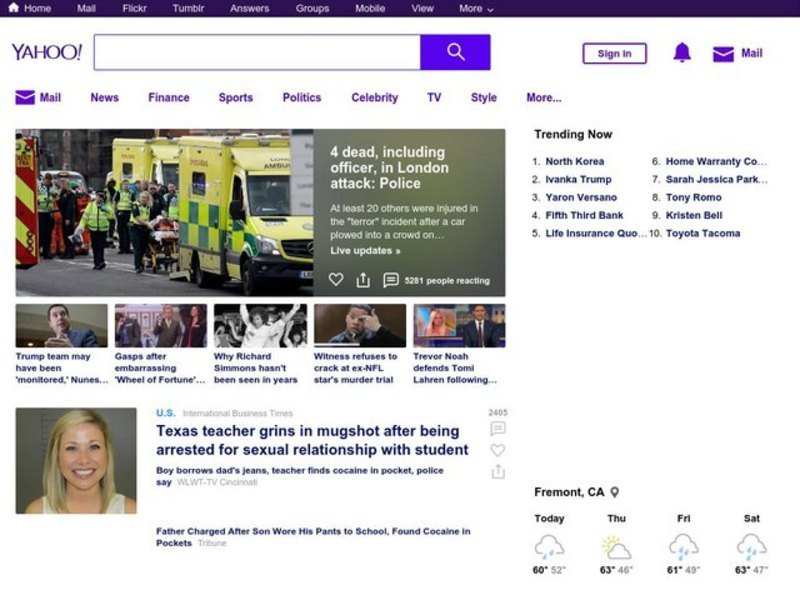Like the London attack story with the heart icon
Viewport: 800px width, 600px height.
pos(336,280)
